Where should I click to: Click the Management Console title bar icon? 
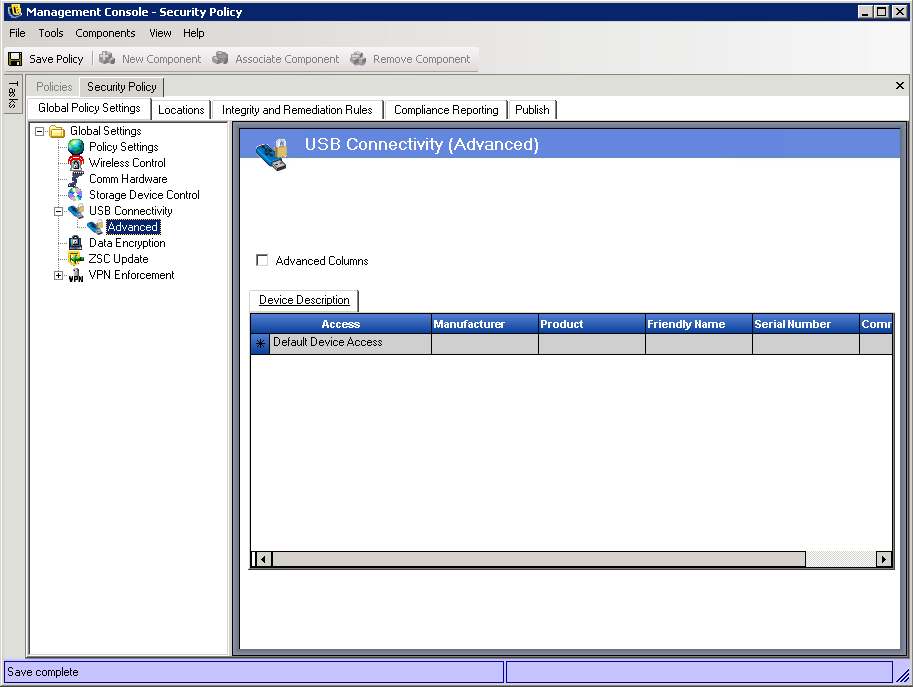[15, 11]
